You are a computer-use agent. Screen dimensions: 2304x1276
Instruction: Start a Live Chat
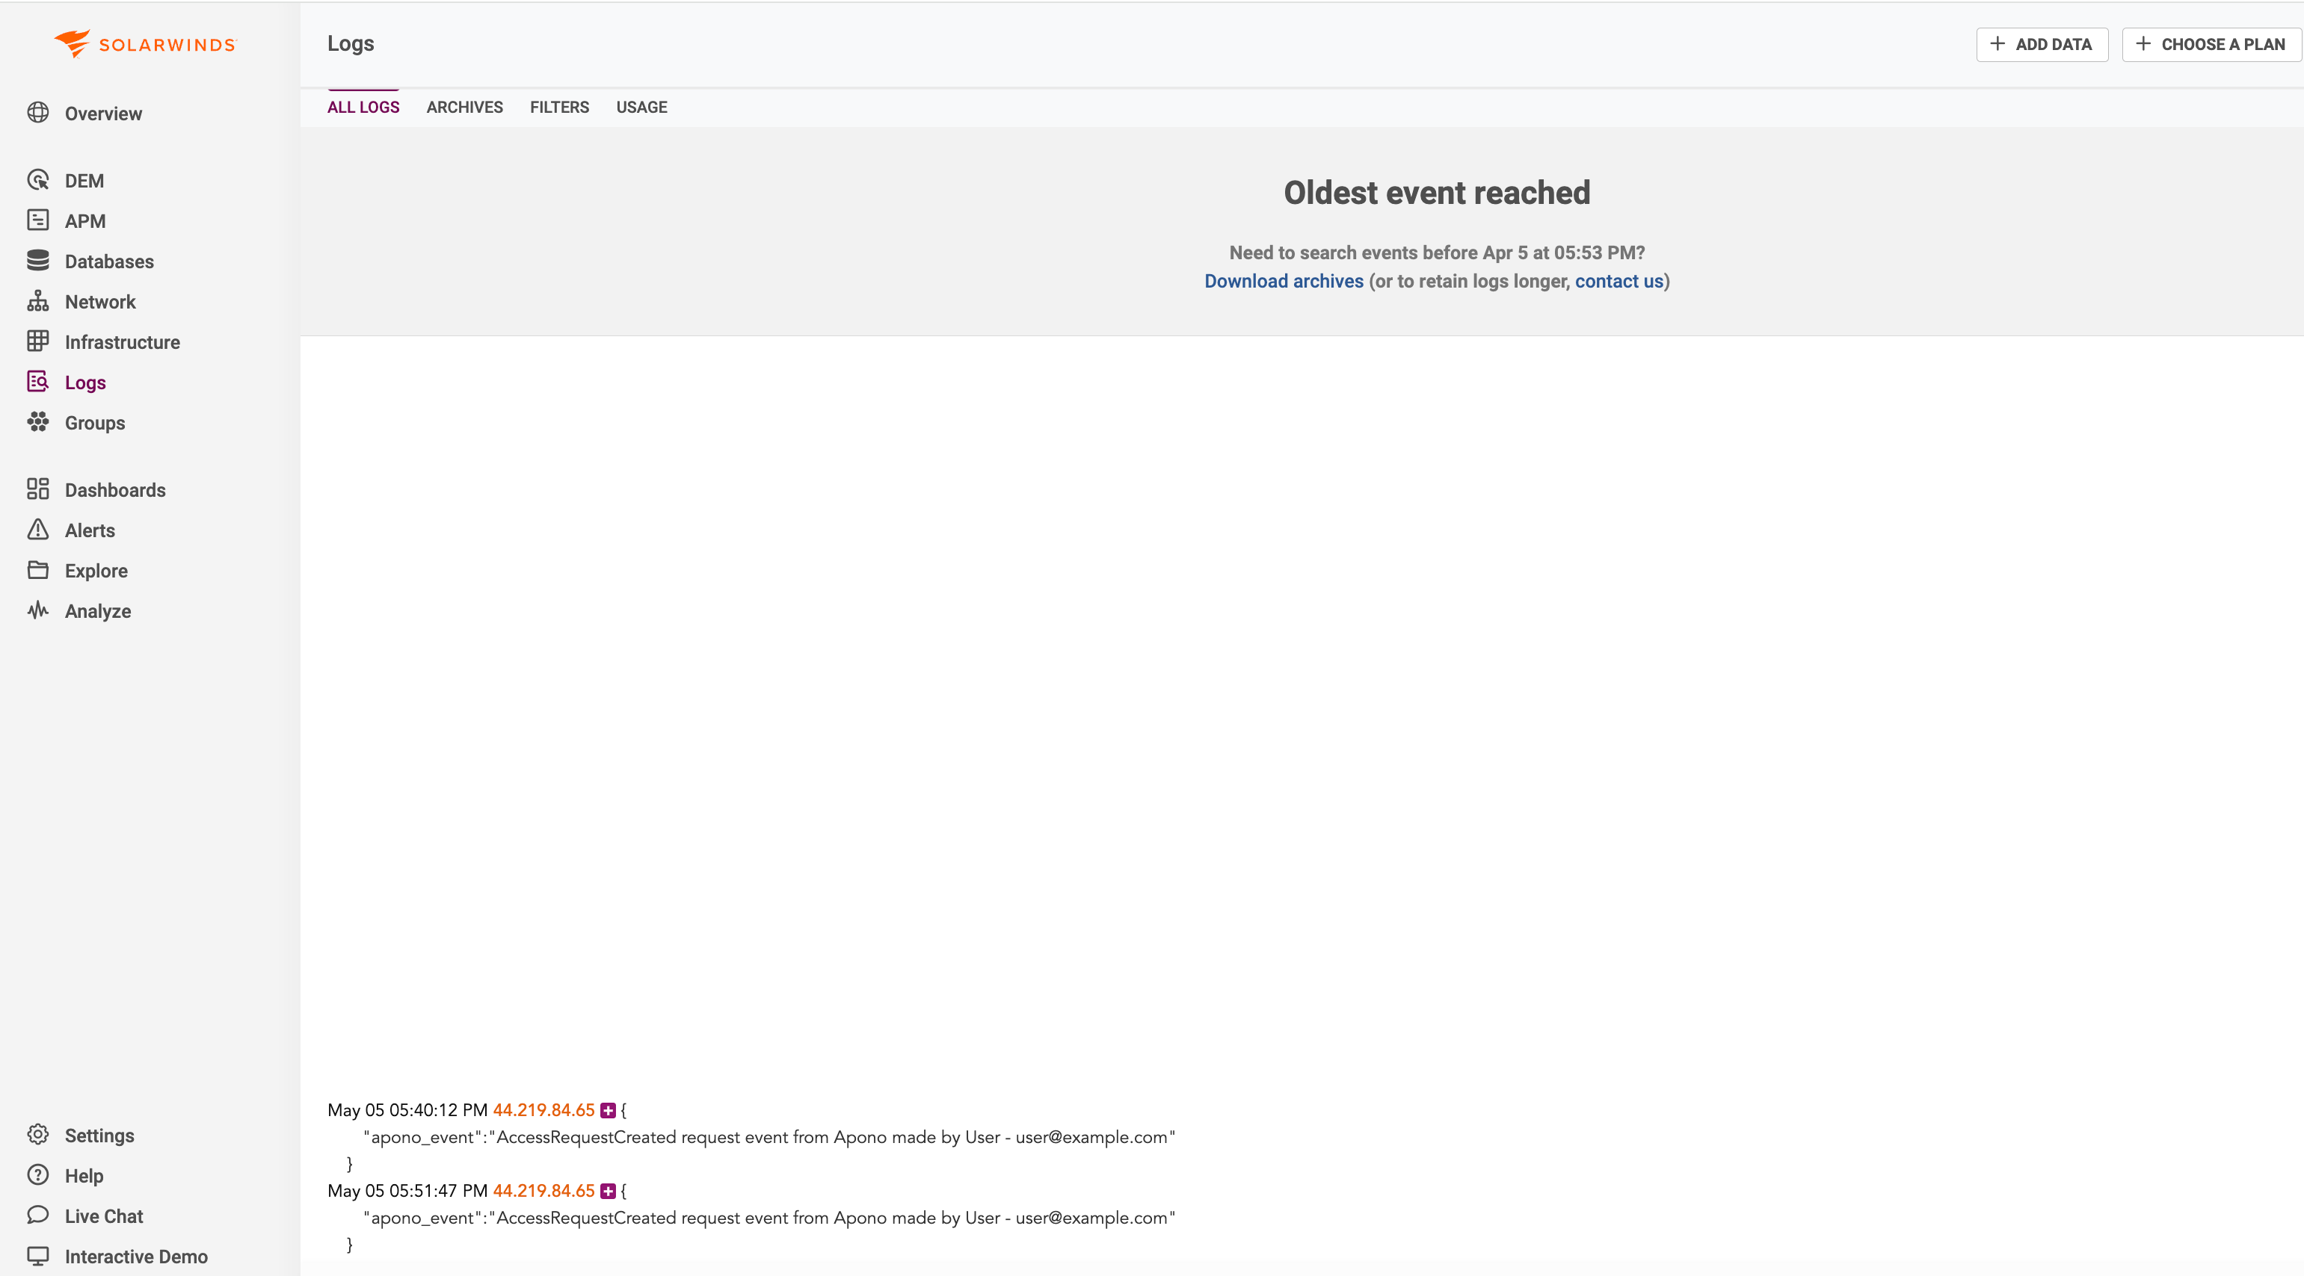[x=103, y=1216]
